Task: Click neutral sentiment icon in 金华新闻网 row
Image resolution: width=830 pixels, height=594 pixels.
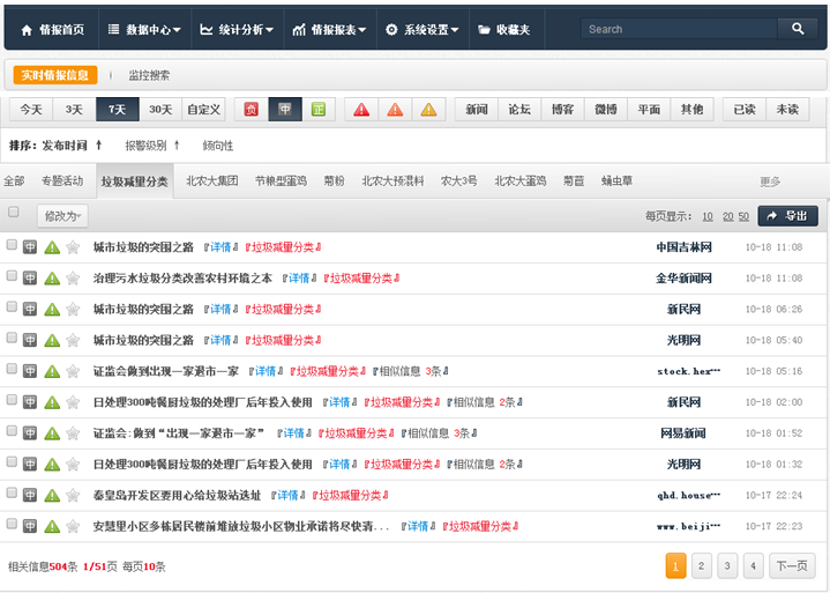Action: tap(30, 278)
